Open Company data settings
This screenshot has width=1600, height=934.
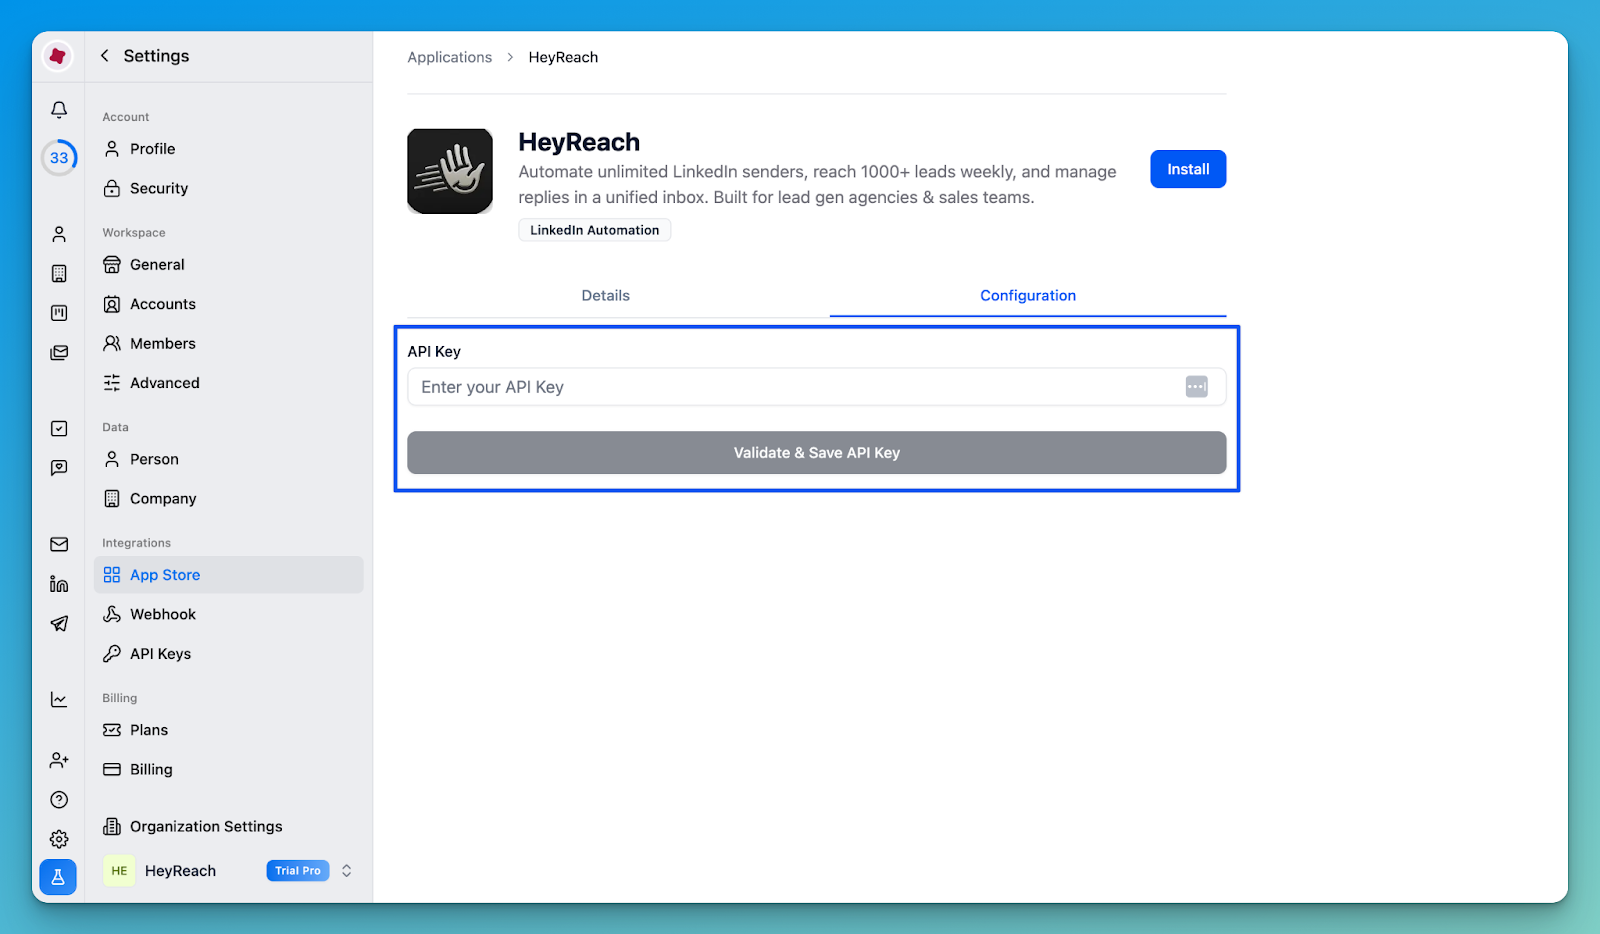coord(229,499)
